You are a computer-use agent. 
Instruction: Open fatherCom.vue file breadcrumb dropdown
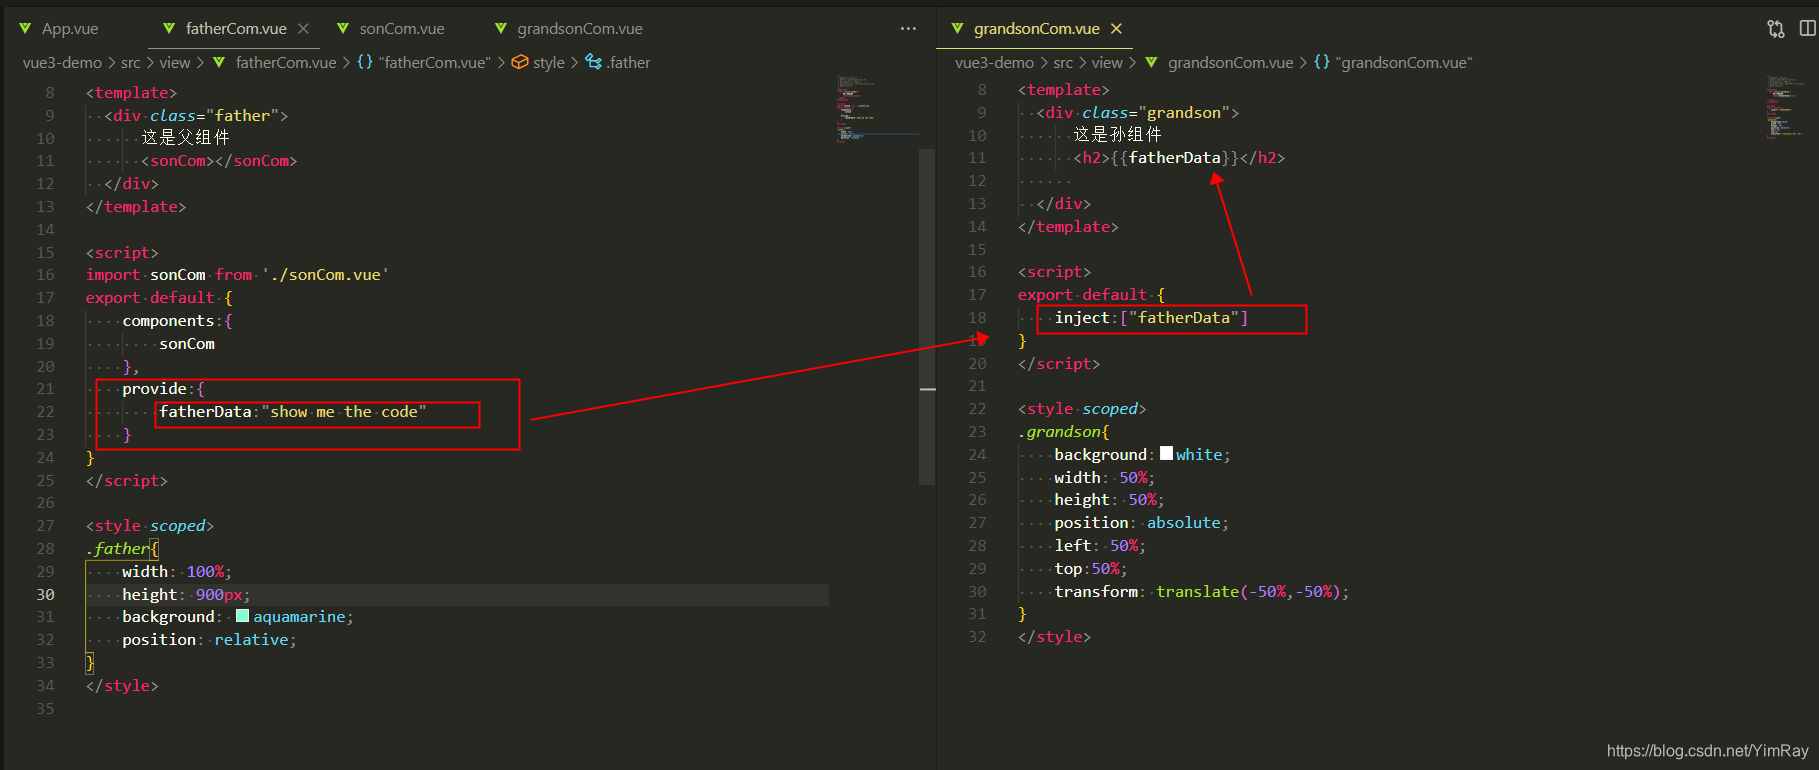click(x=286, y=62)
